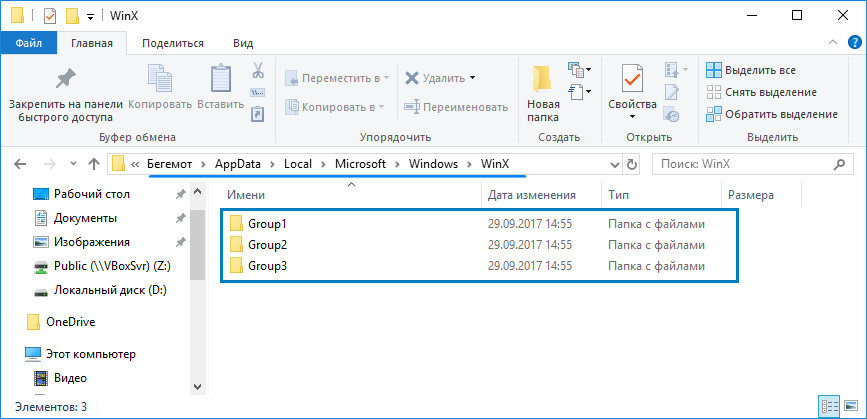This screenshot has width=867, height=419.
Task: Click the Копировать ribbon icon
Action: click(x=160, y=79)
